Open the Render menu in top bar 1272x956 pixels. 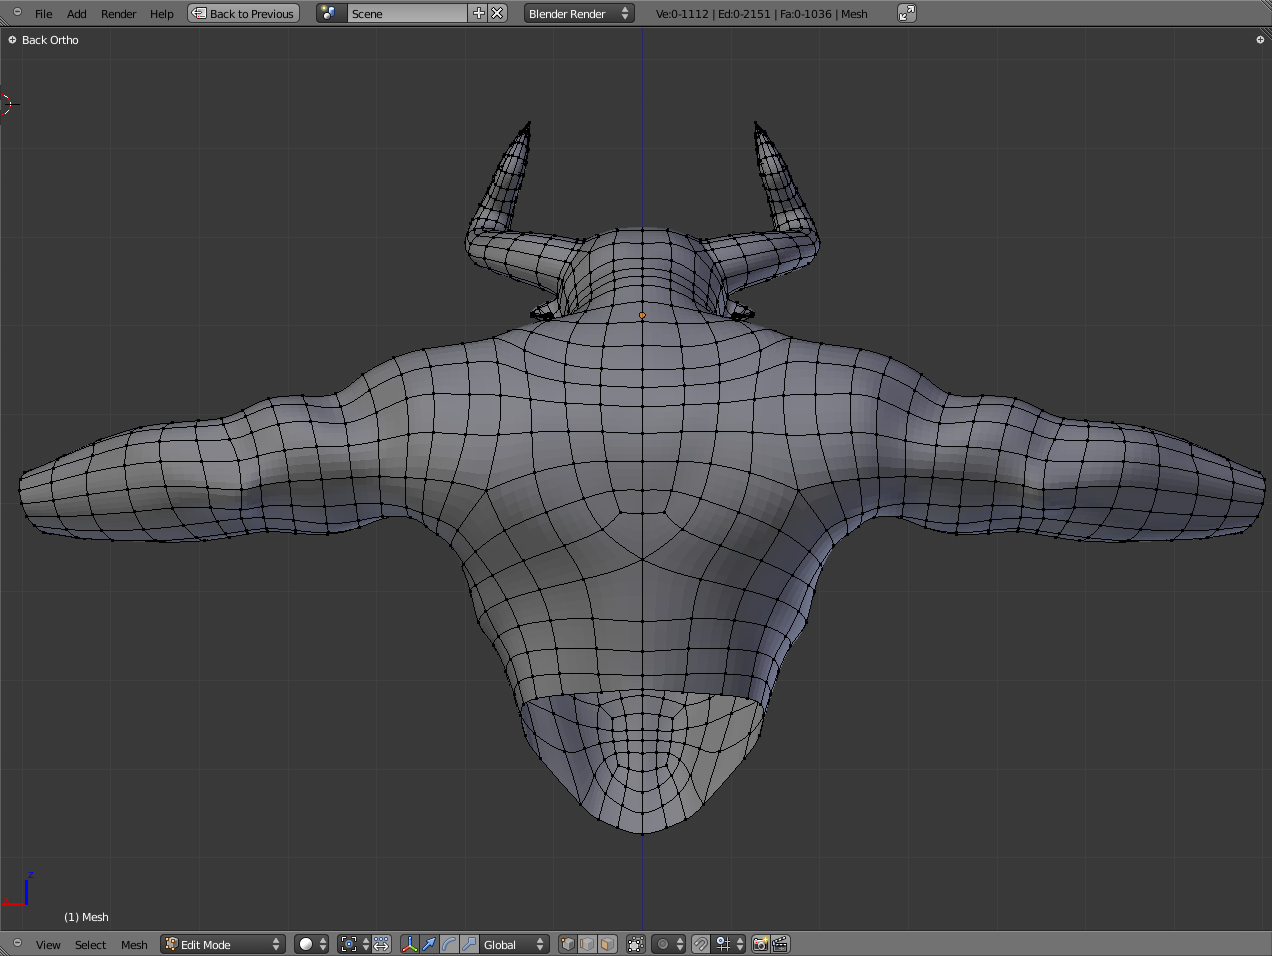click(x=118, y=14)
